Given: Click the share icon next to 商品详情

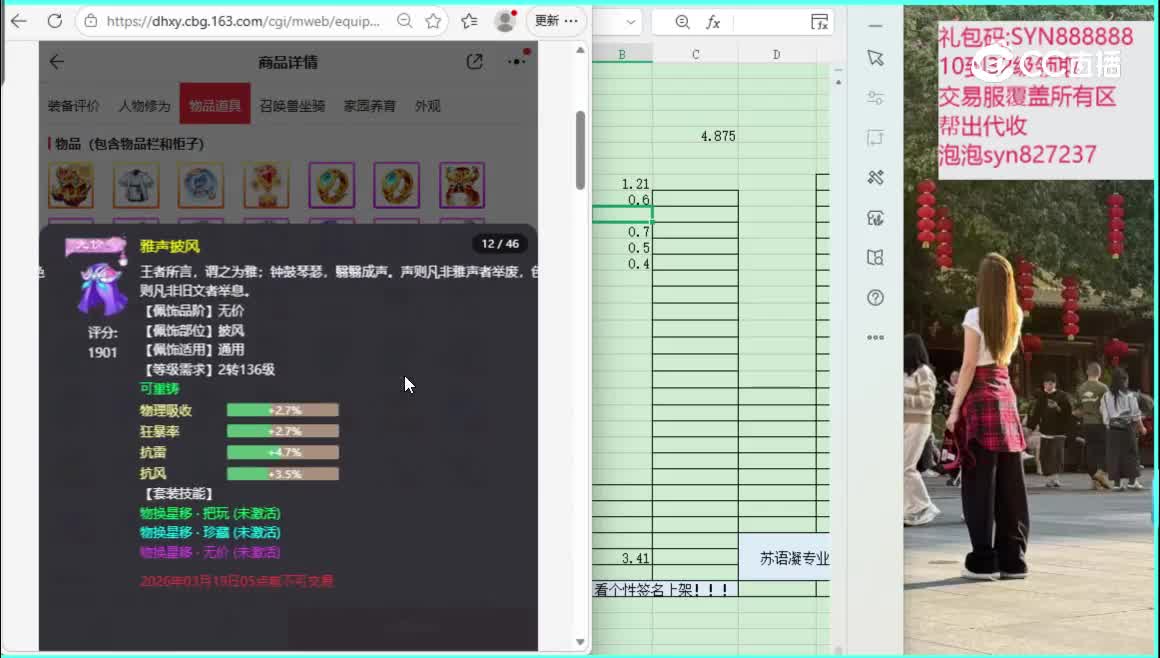Looking at the screenshot, I should click(x=475, y=62).
